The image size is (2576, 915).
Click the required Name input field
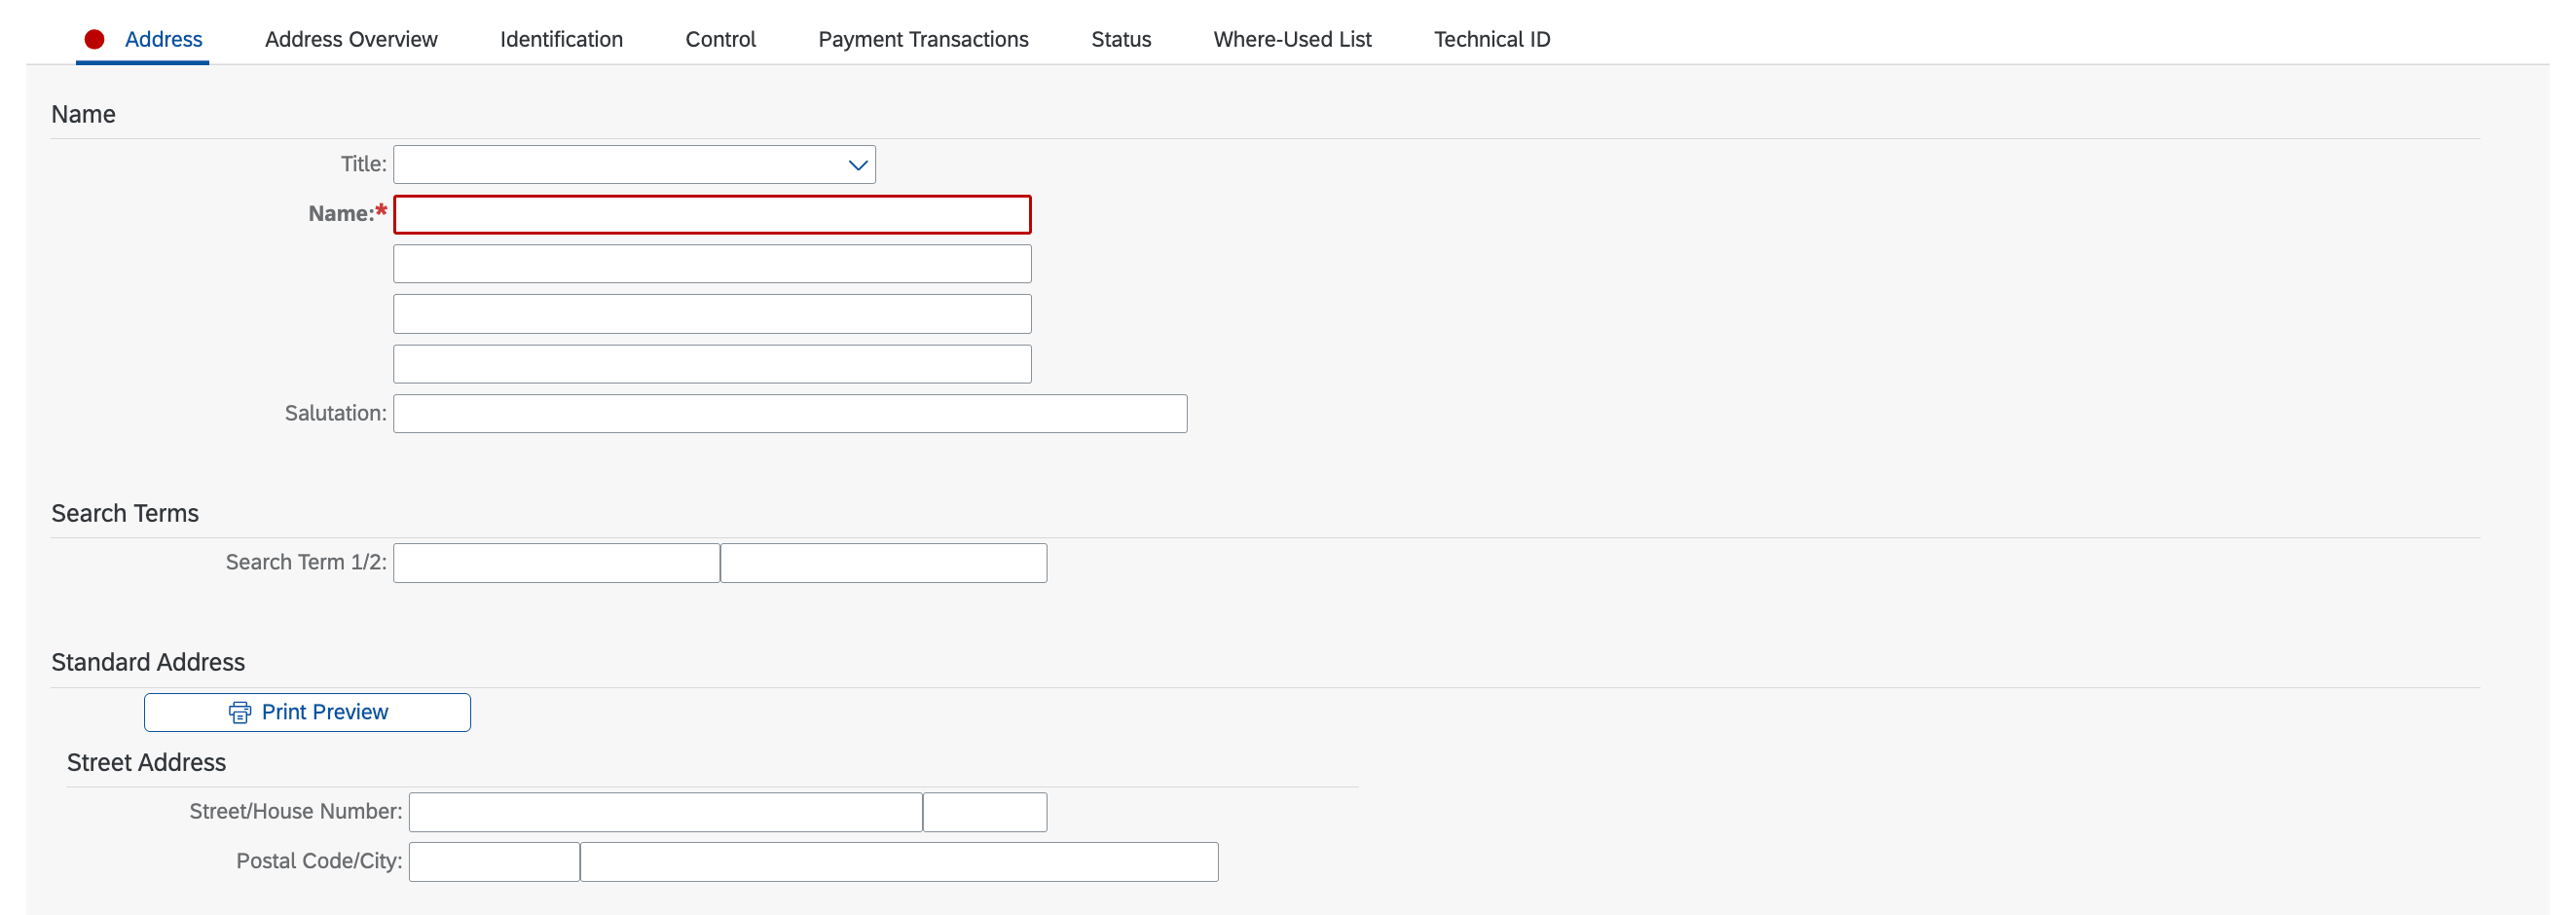(712, 215)
